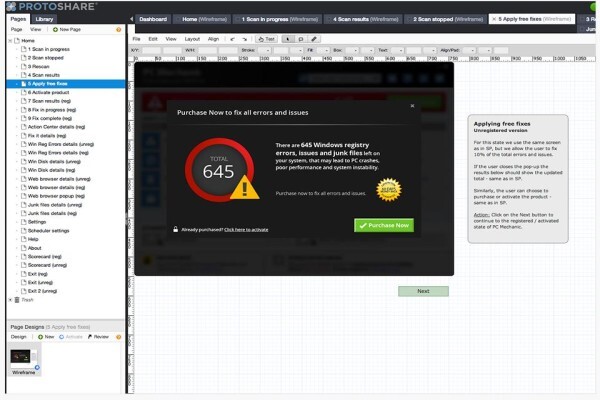Click the gold money-back guarantee badge
This screenshot has width=600, height=400.
pyautogui.click(x=389, y=189)
